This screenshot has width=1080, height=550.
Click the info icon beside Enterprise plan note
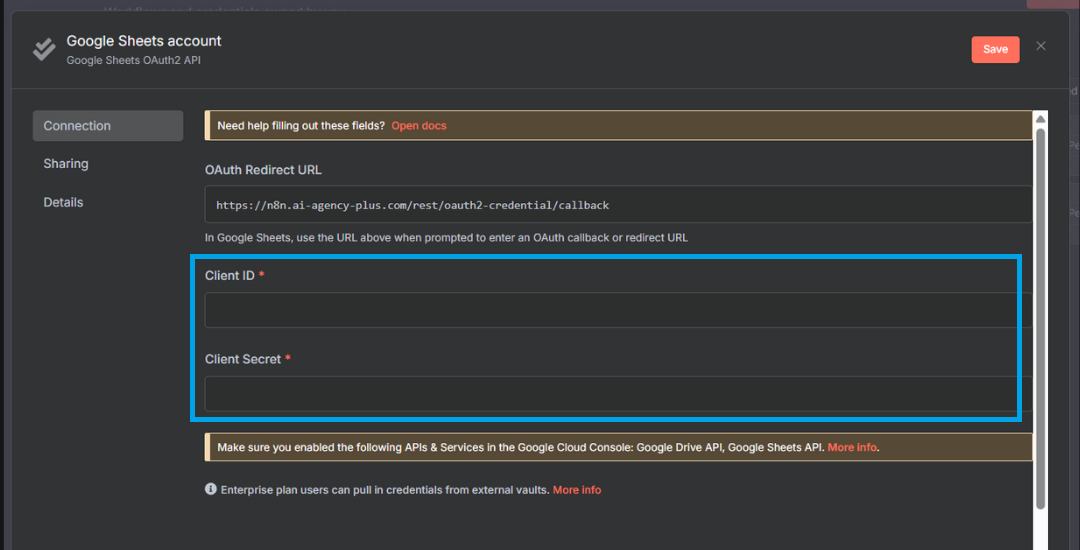211,490
